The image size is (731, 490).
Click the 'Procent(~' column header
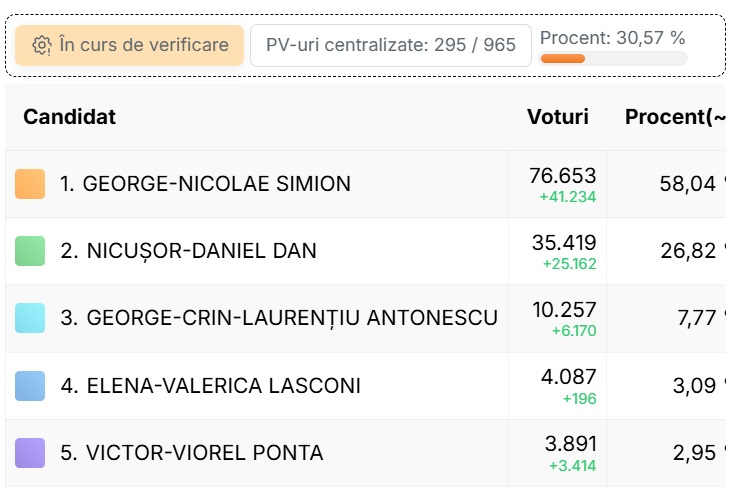click(675, 117)
